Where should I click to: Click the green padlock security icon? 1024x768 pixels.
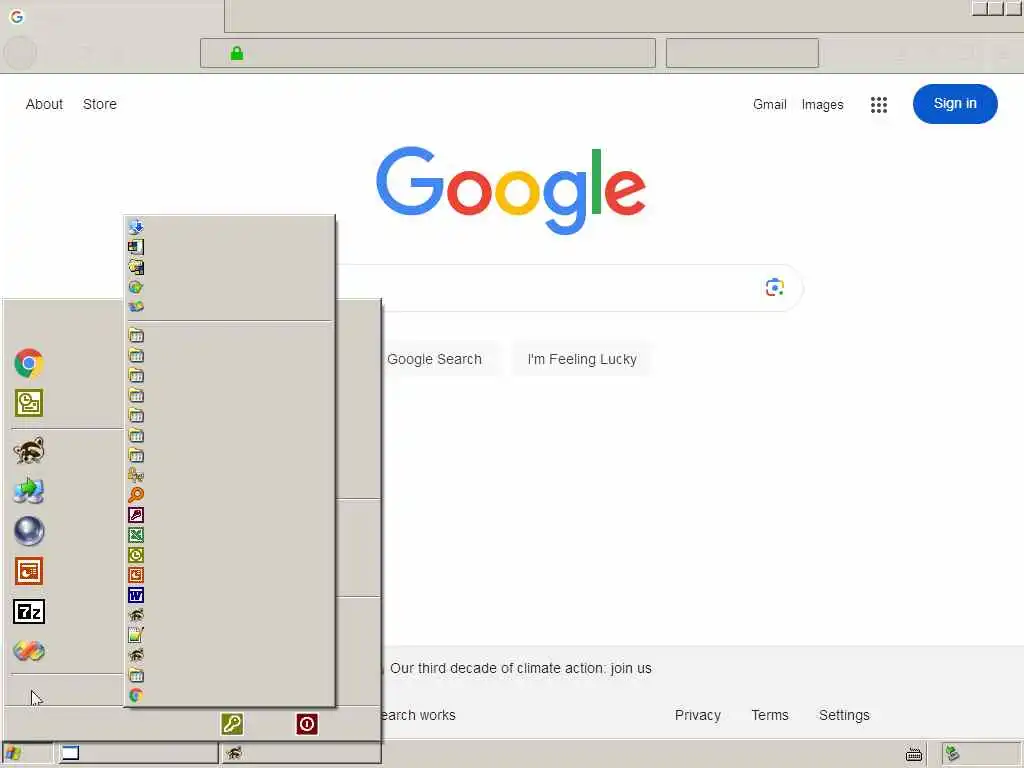point(237,53)
